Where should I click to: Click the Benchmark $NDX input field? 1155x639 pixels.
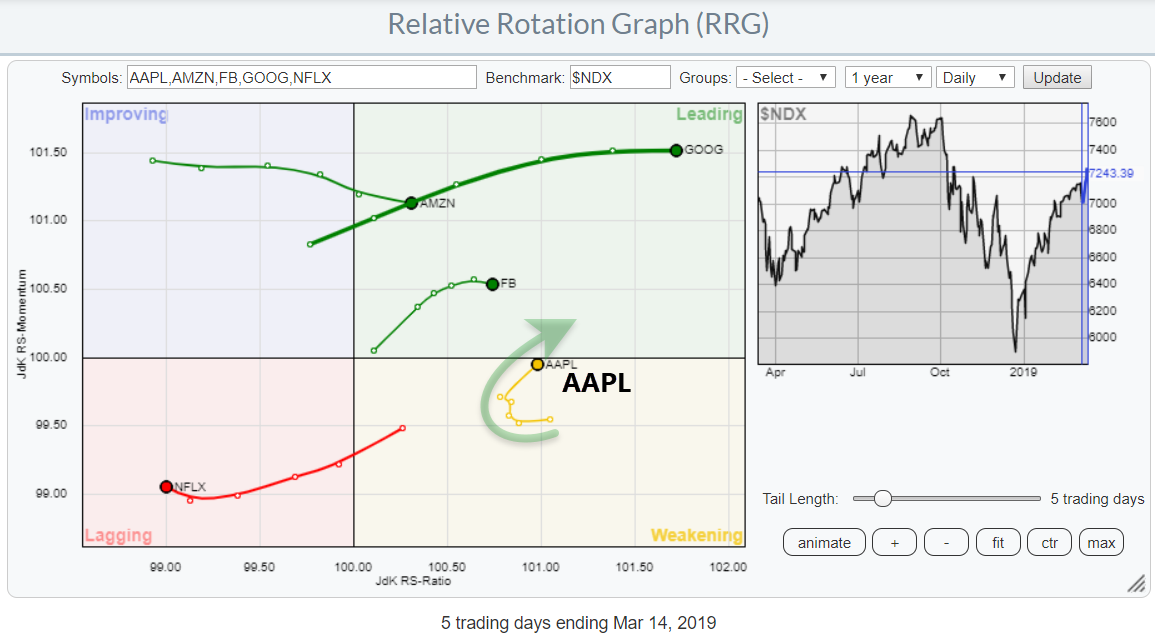pyautogui.click(x=619, y=77)
